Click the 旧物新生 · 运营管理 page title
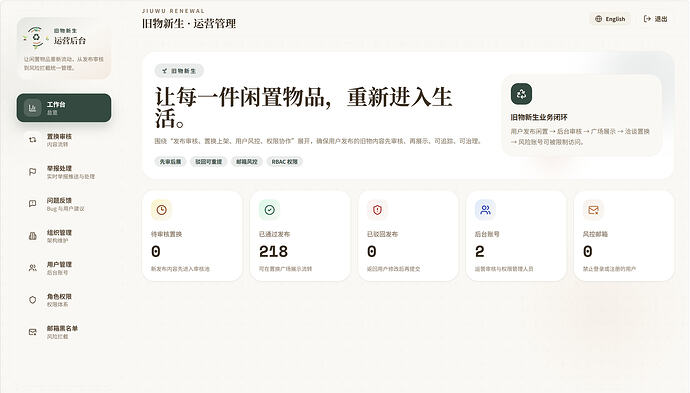Screen dimensions: 690x393 [x=189, y=23]
